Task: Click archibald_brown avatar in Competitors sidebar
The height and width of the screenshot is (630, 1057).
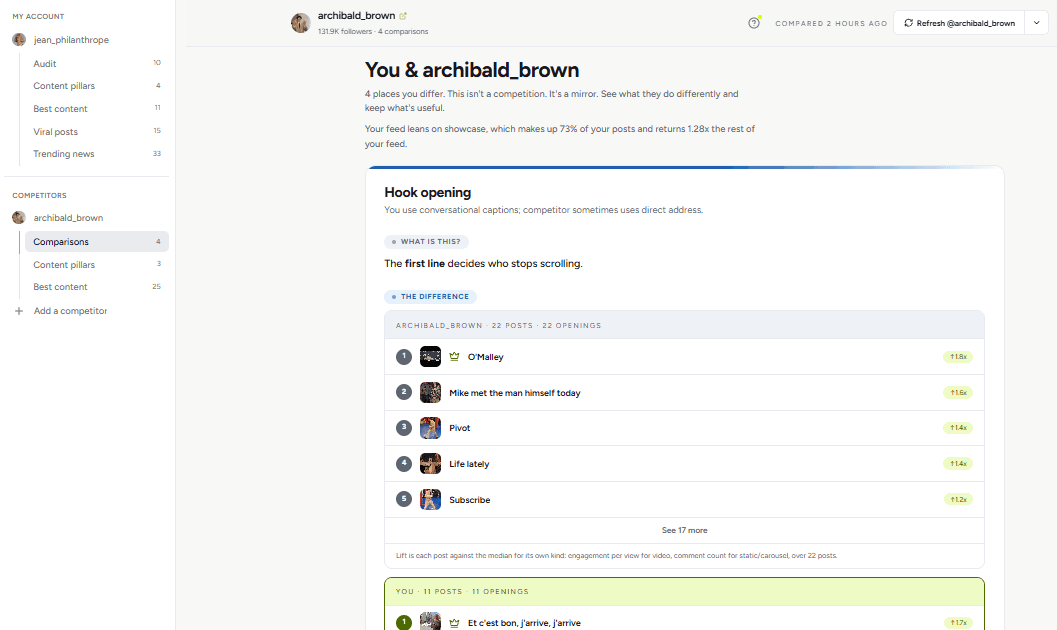Action: 19,218
